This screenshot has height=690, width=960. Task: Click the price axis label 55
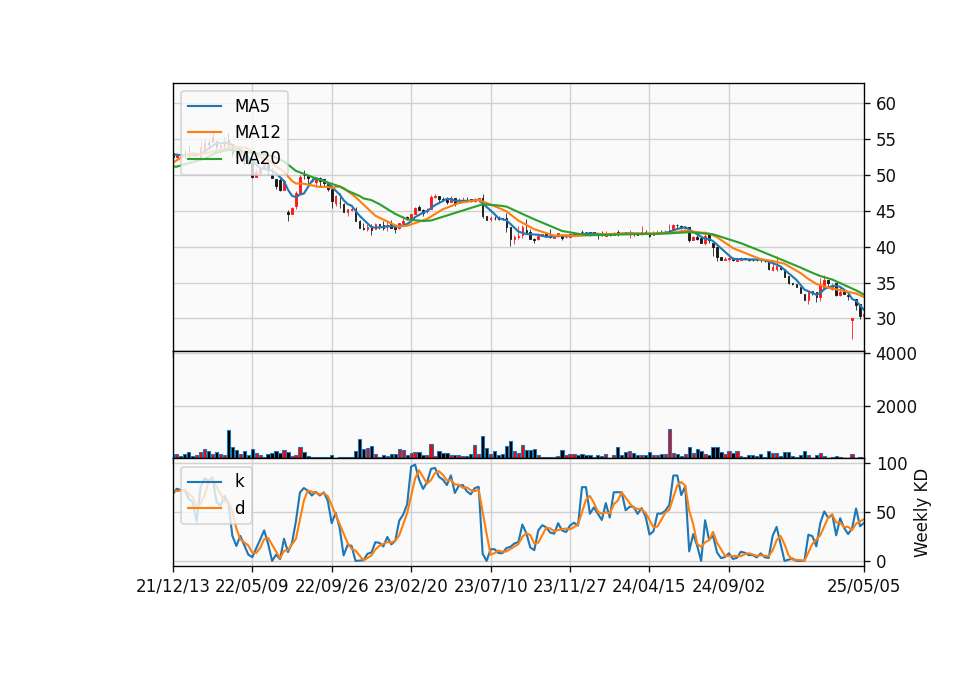point(886,140)
